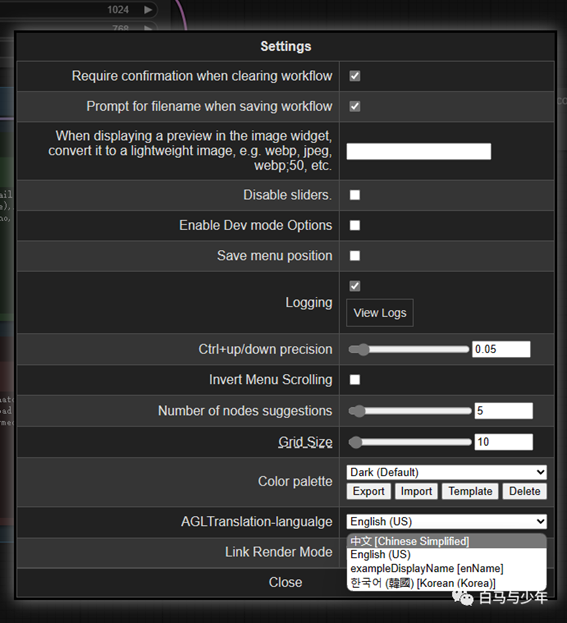Click the arrow next to 1024 value
The height and width of the screenshot is (623, 567).
tap(148, 10)
